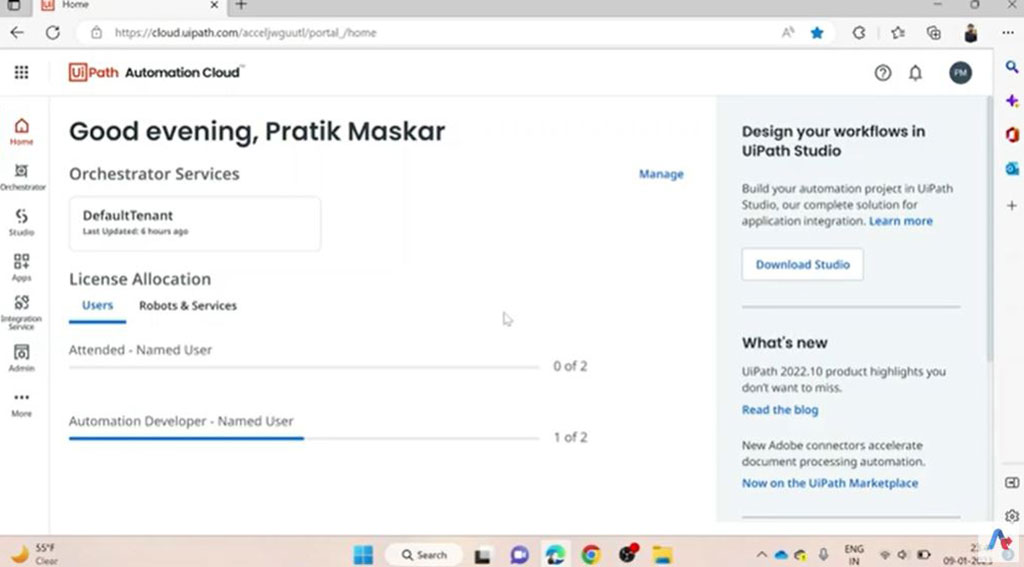Click the 0 of 2 license count
This screenshot has width=1024, height=567.
[x=570, y=366]
